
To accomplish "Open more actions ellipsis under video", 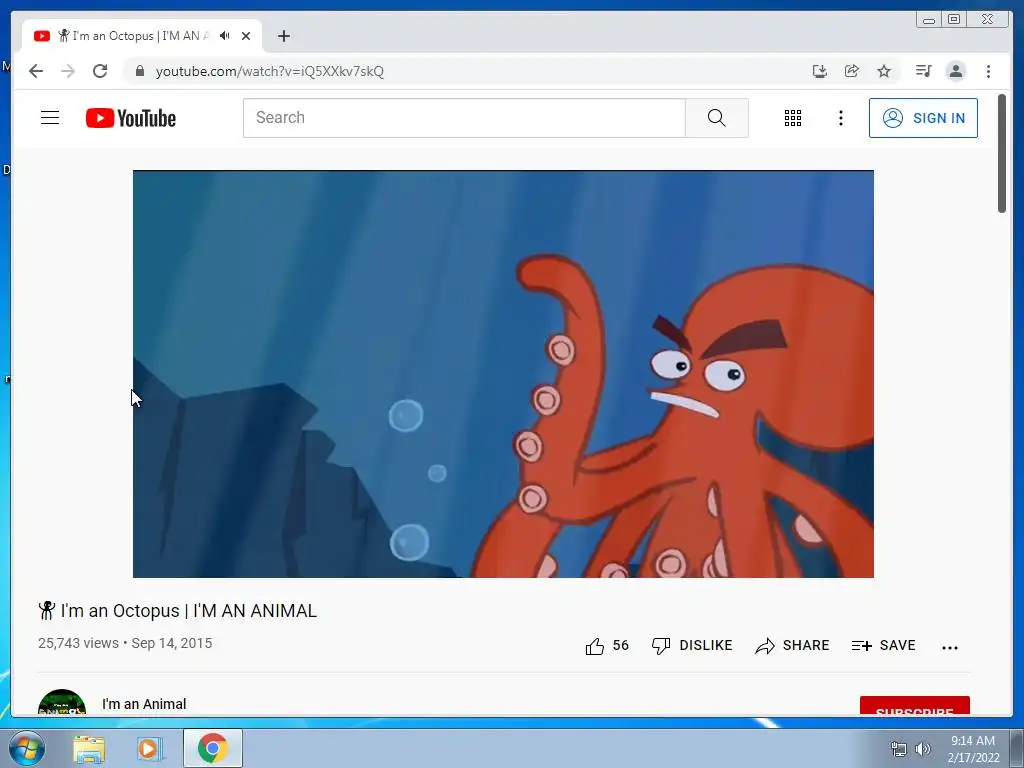I will 950,647.
